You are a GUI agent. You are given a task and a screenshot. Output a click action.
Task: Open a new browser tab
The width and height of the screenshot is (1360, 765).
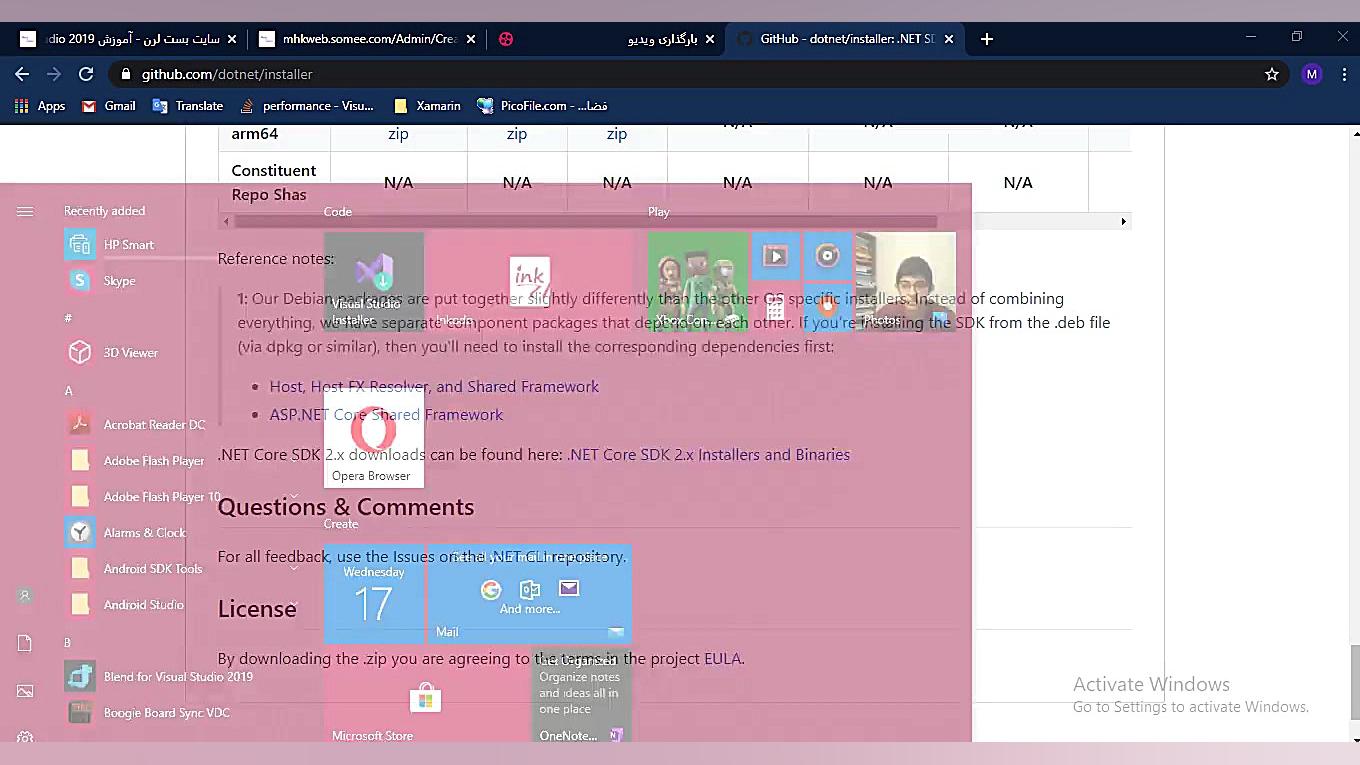(x=987, y=39)
